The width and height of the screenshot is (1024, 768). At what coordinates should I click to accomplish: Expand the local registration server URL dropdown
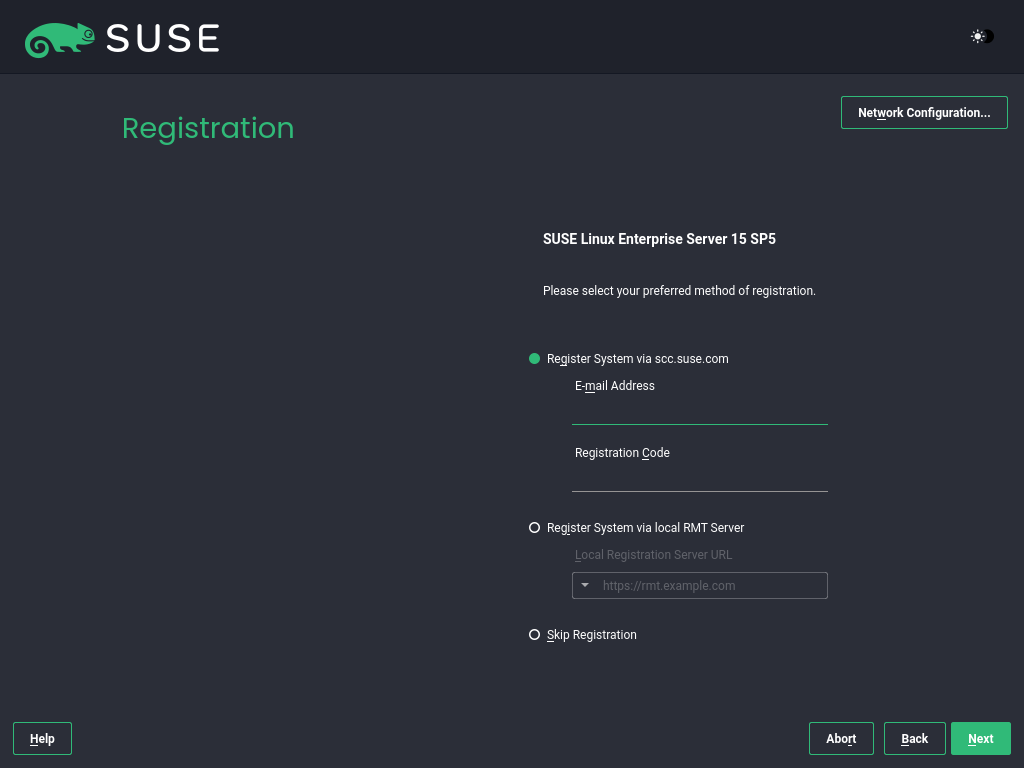585,585
